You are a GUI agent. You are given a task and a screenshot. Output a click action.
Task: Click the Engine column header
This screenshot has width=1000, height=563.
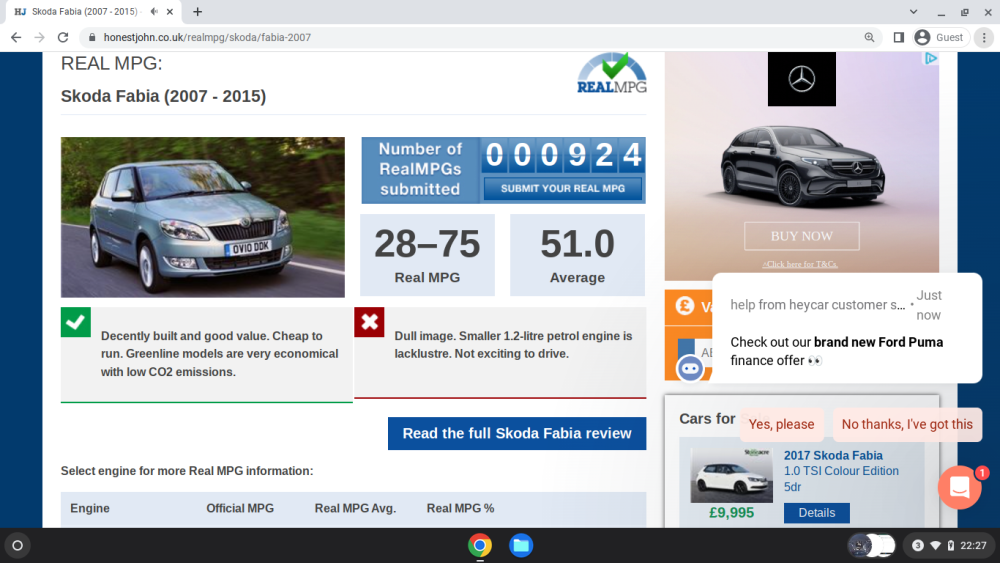90,508
